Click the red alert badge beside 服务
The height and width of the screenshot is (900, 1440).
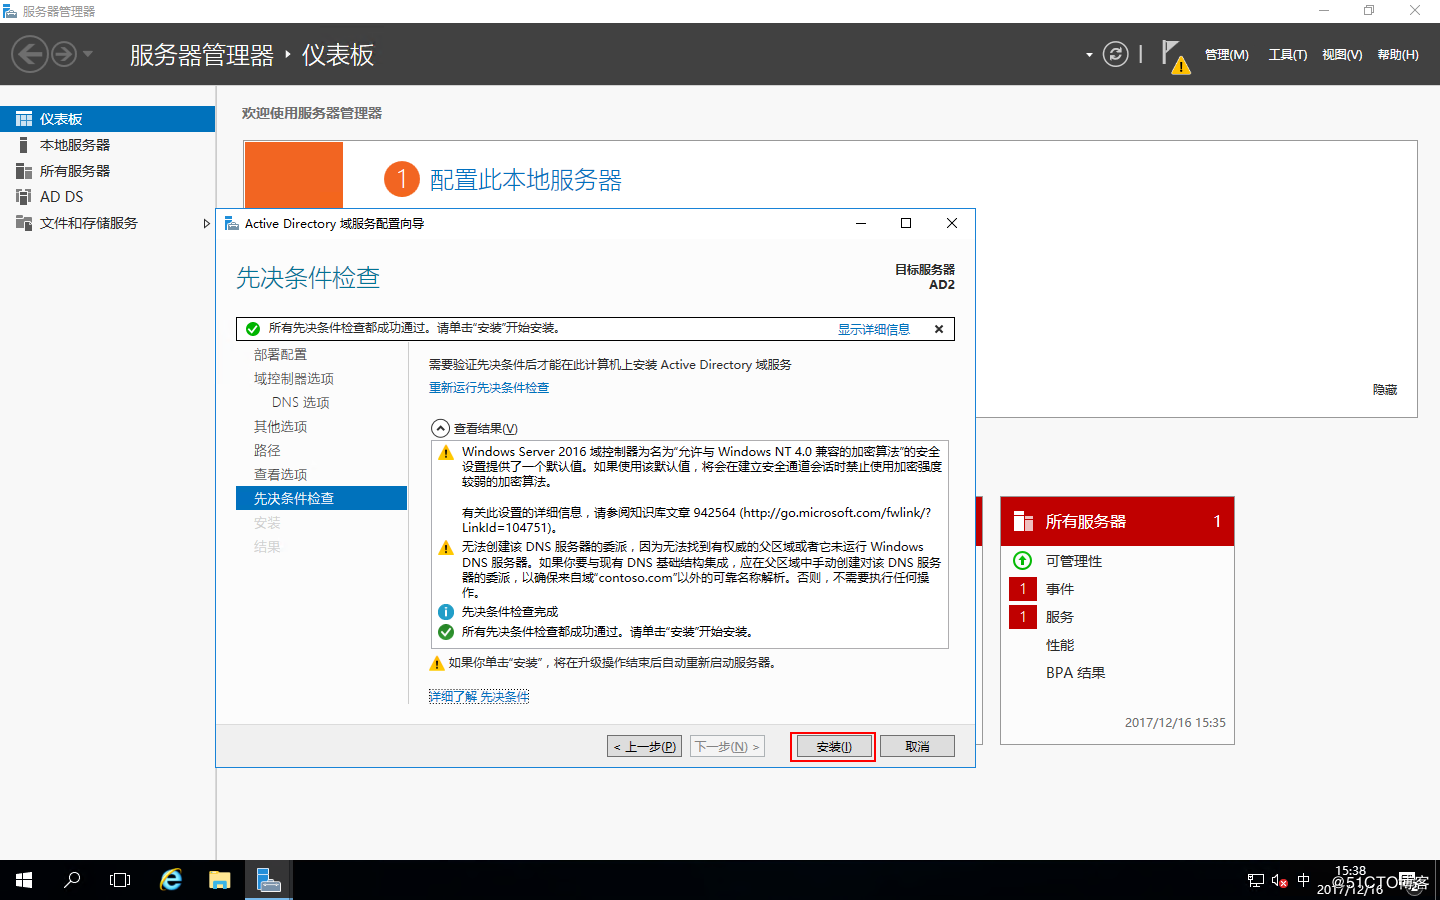[x=1023, y=617]
